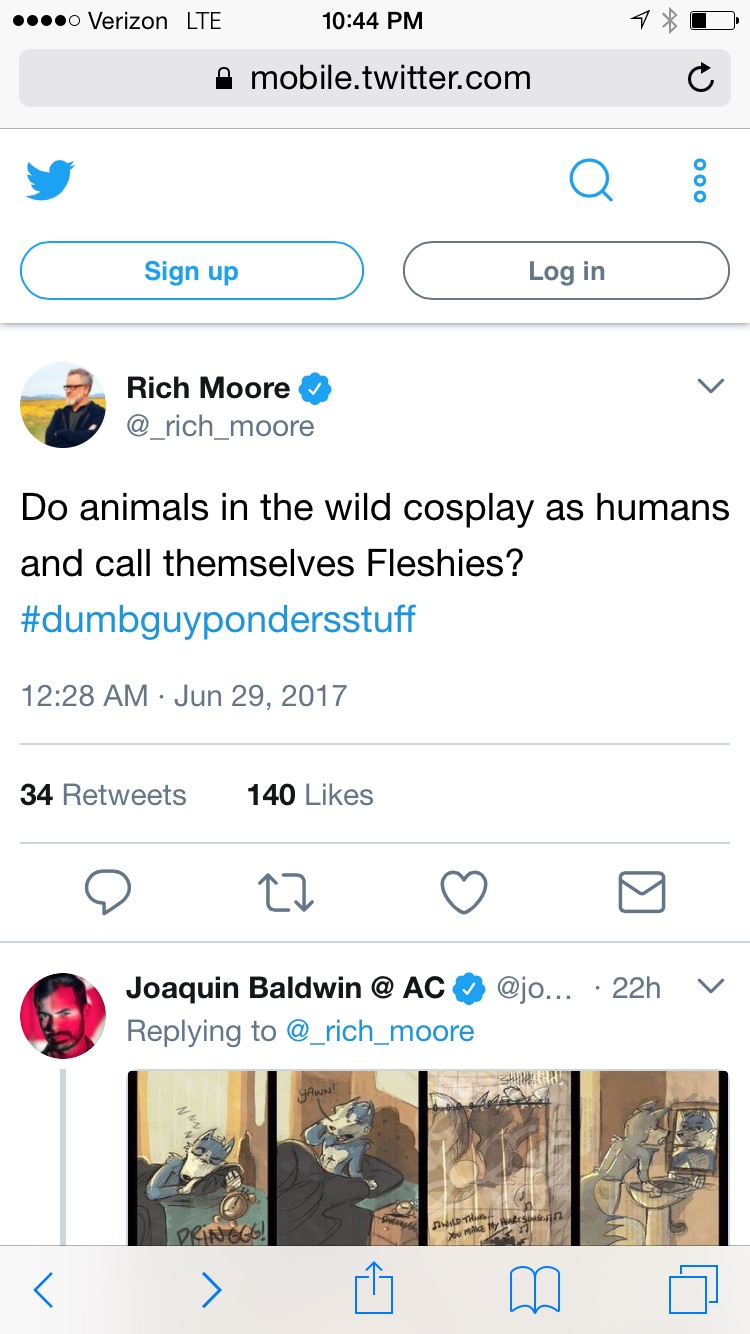Open Joaquin Baldwin's avatar
The width and height of the screenshot is (750, 1334).
click(63, 1015)
